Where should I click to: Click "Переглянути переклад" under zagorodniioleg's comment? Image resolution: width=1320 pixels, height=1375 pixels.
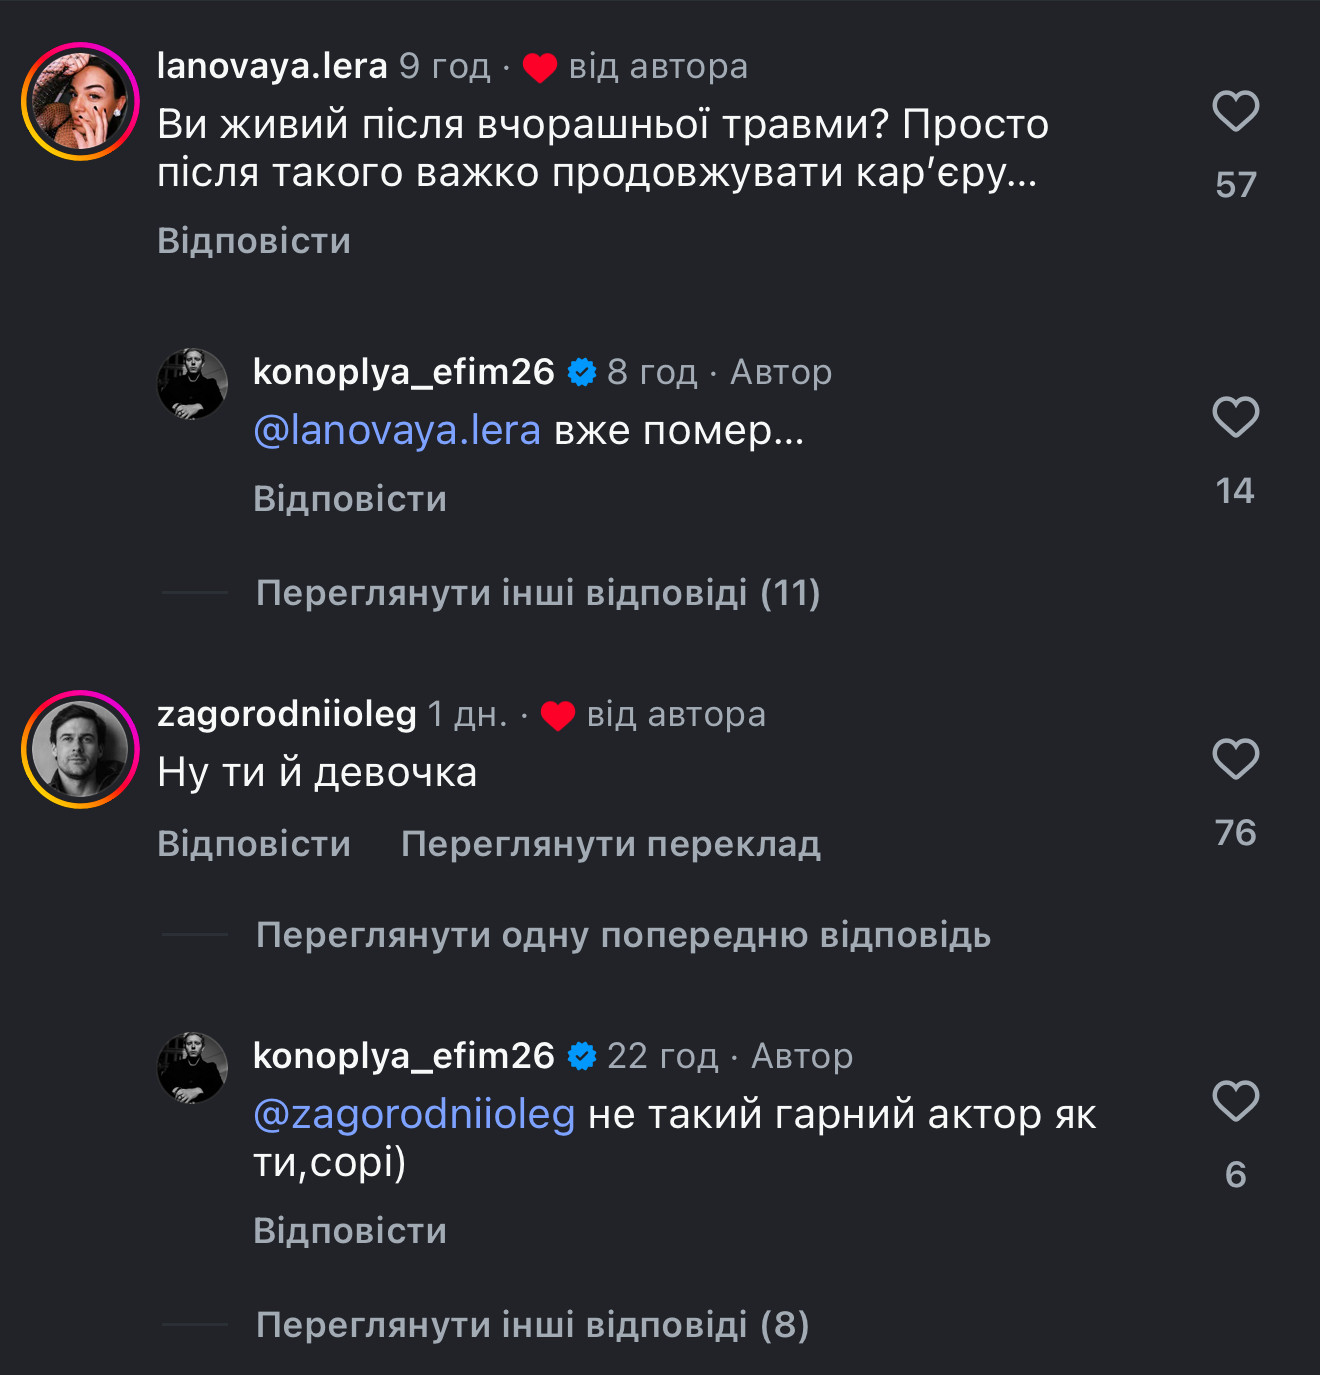(611, 844)
